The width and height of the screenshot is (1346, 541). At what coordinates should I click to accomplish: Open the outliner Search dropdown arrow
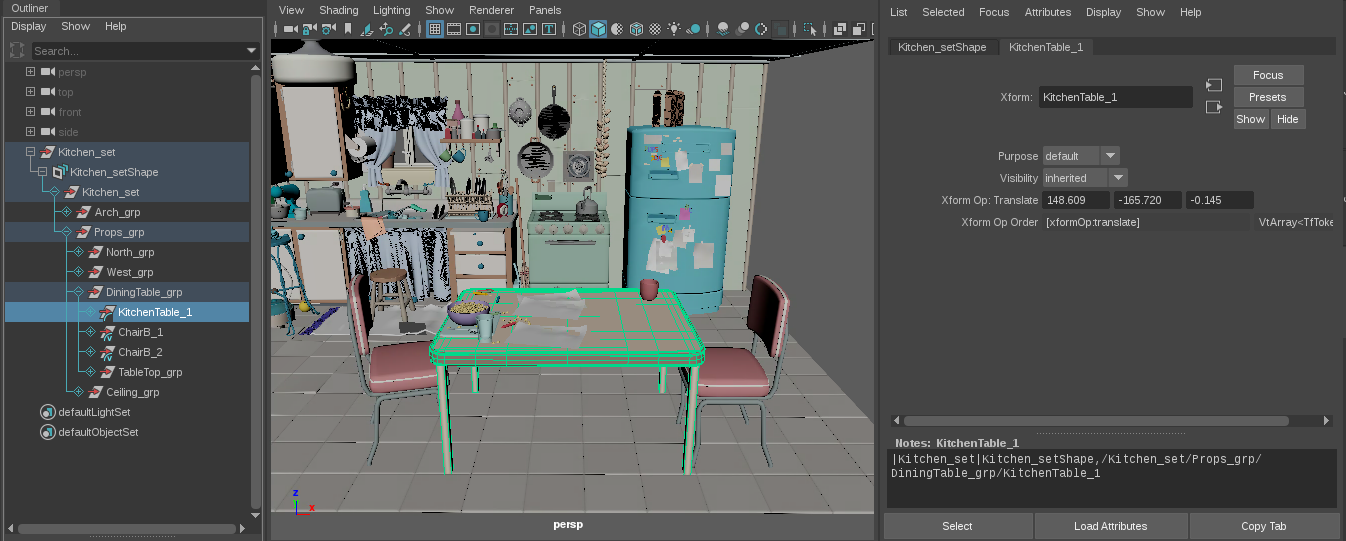point(251,51)
